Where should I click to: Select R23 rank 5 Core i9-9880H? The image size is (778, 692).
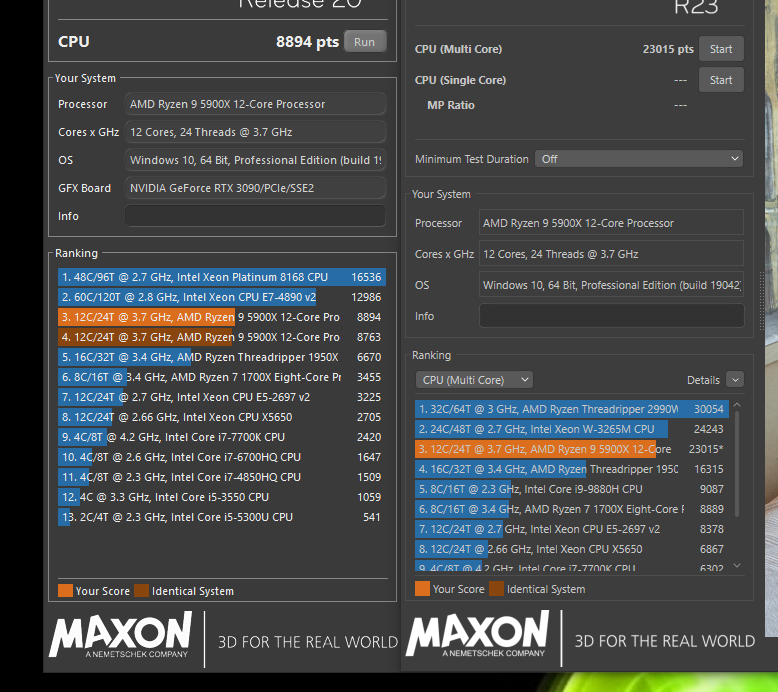572,489
